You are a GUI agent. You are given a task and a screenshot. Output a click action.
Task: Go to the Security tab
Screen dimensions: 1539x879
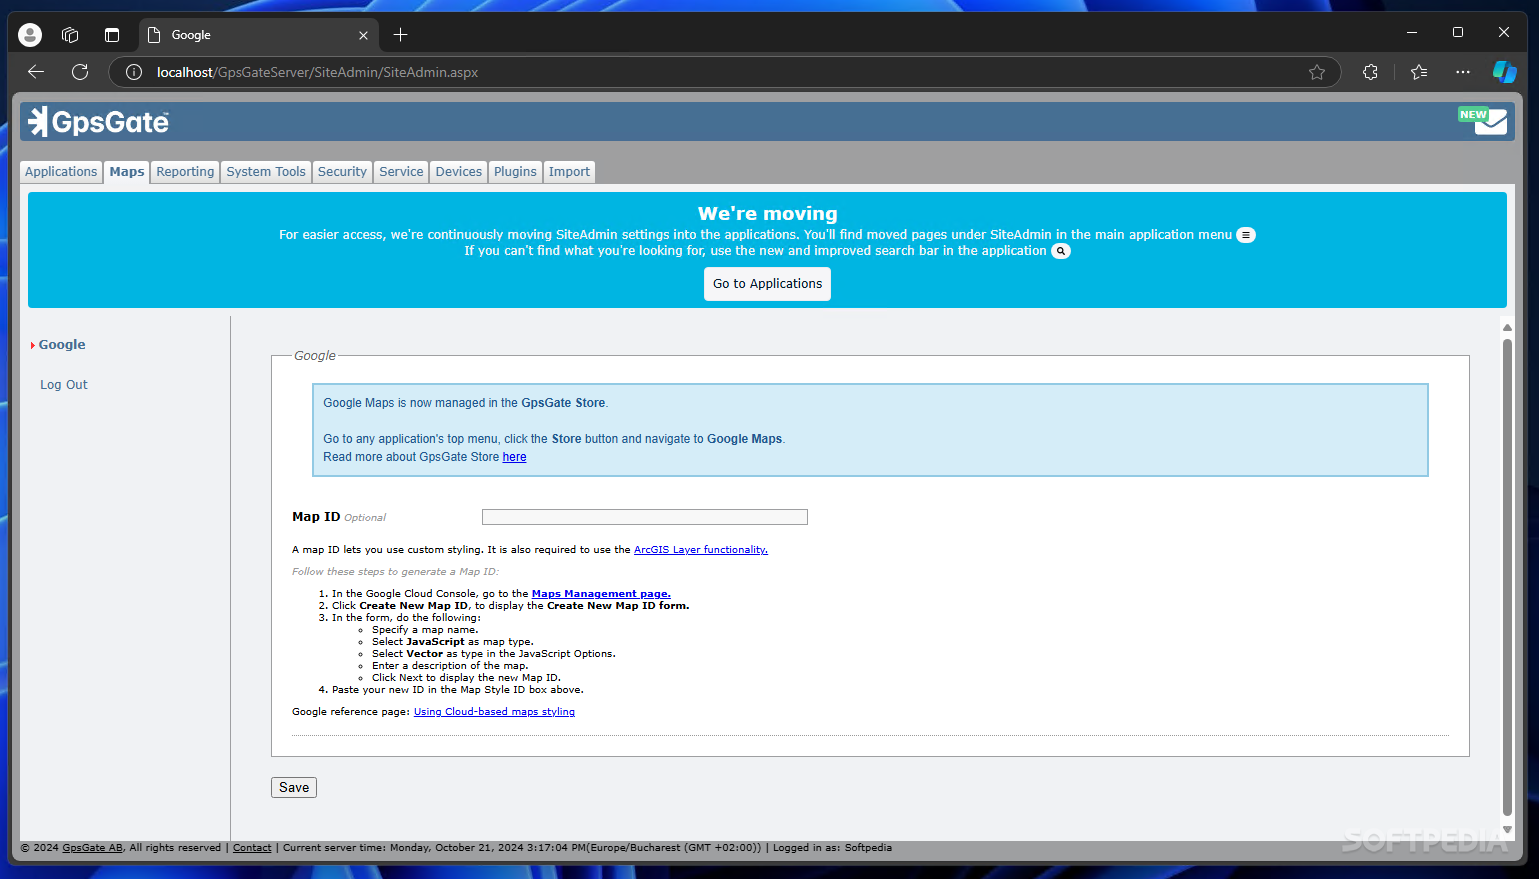point(342,172)
